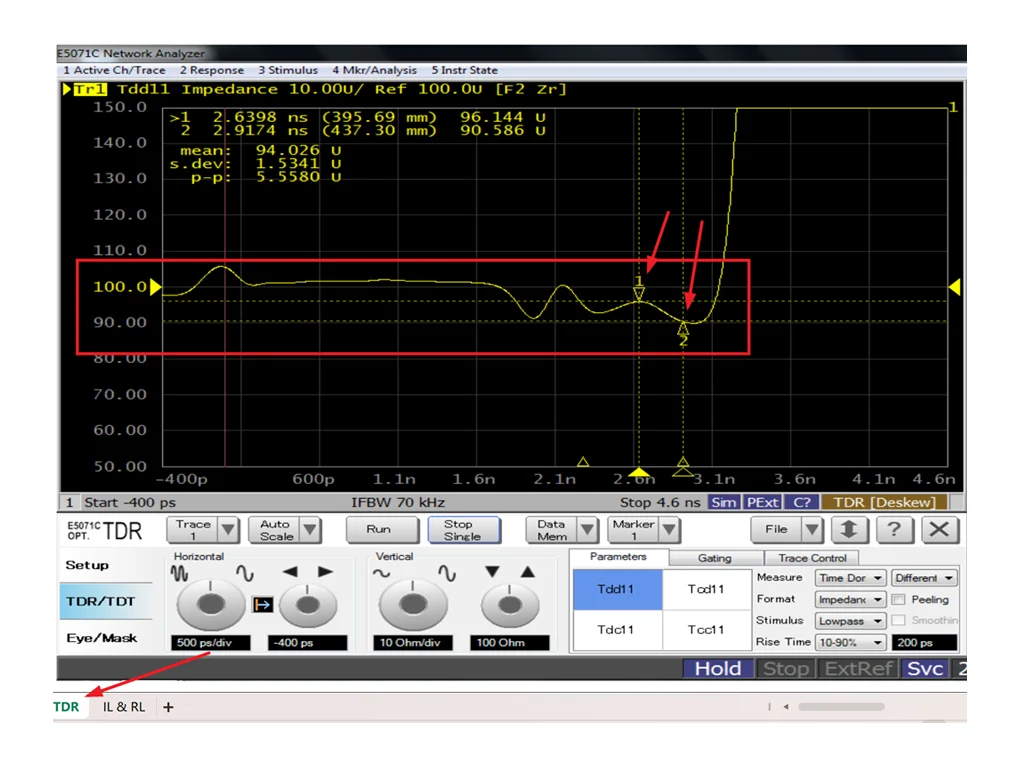Screen dimensions: 1024x765
Task: Open the Setup side tab
Action: [x=105, y=565]
